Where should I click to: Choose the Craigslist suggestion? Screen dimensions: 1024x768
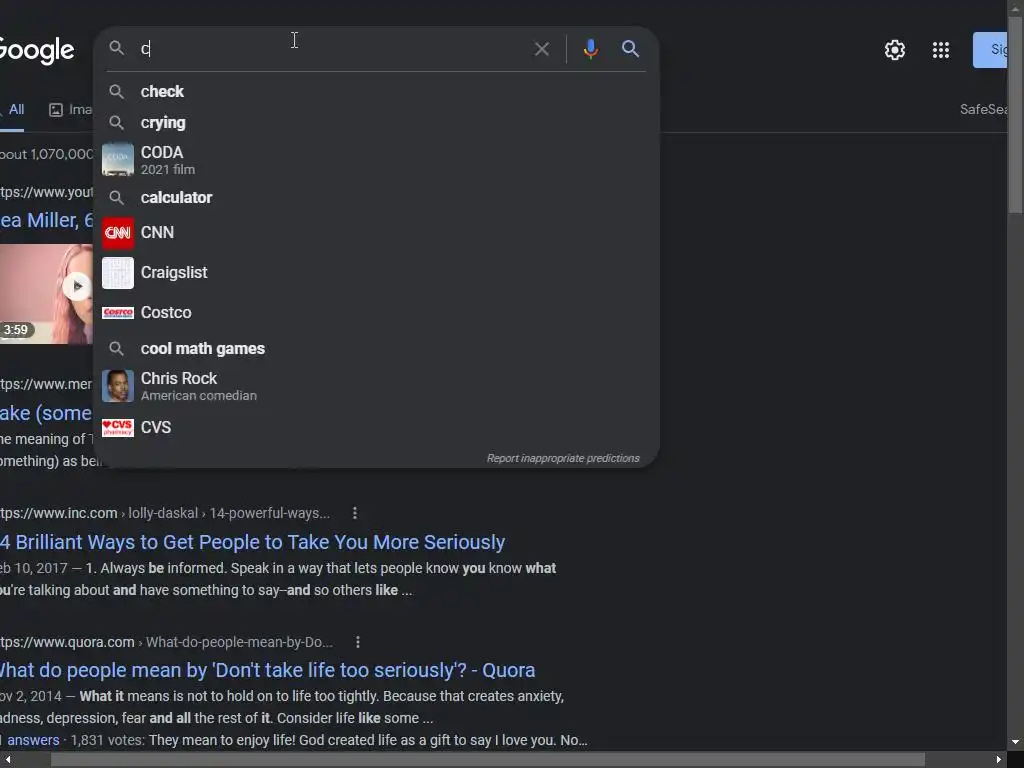pos(376,272)
